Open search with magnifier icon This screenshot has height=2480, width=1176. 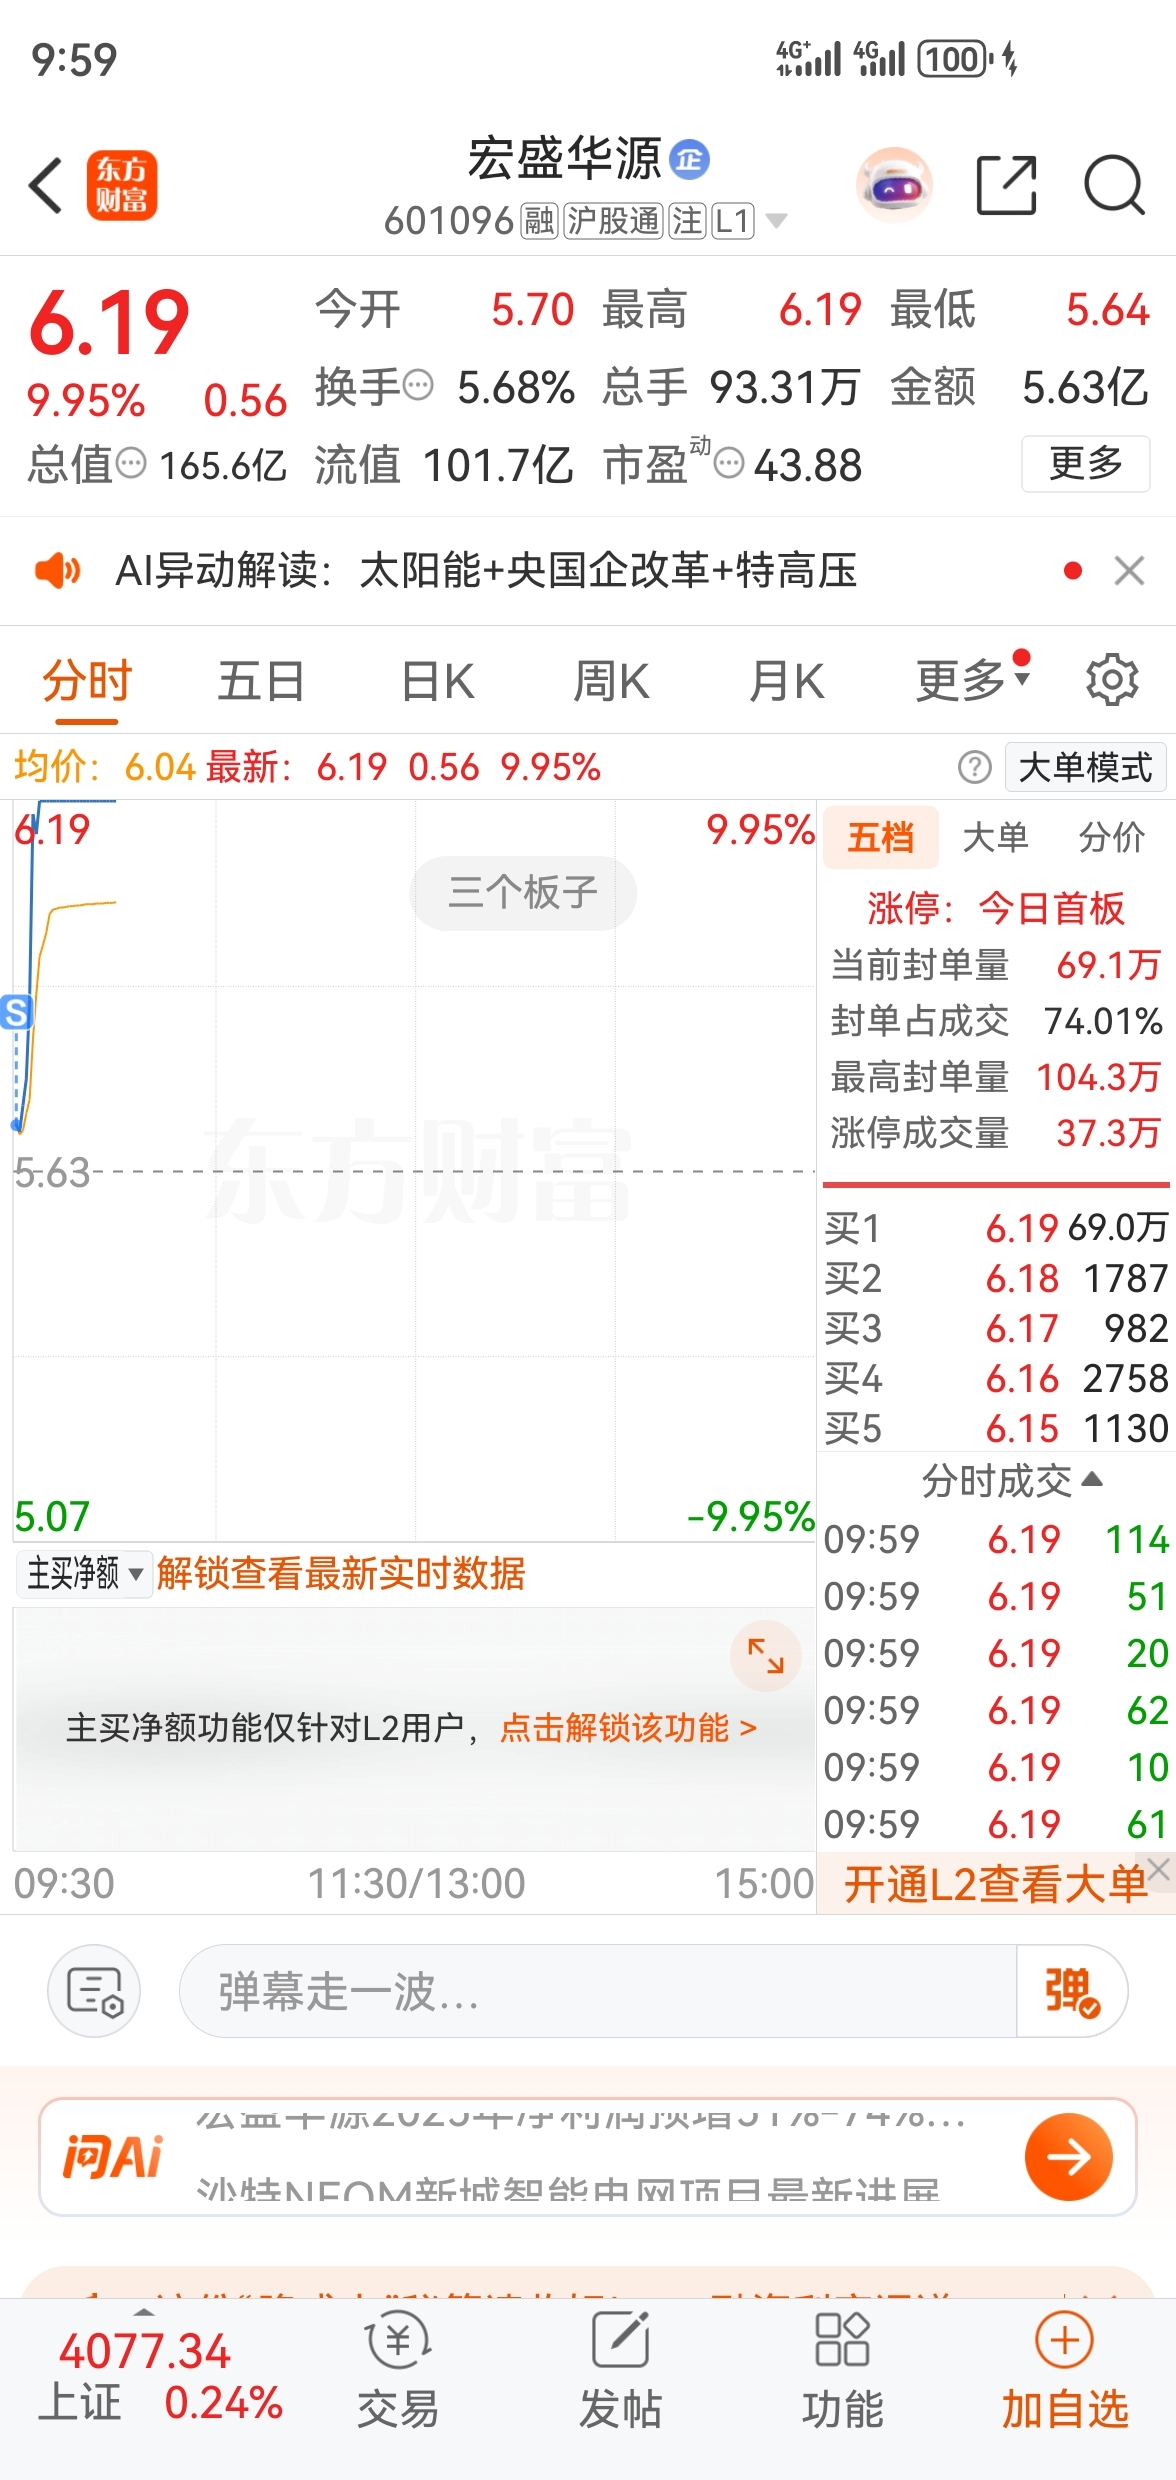(1114, 185)
